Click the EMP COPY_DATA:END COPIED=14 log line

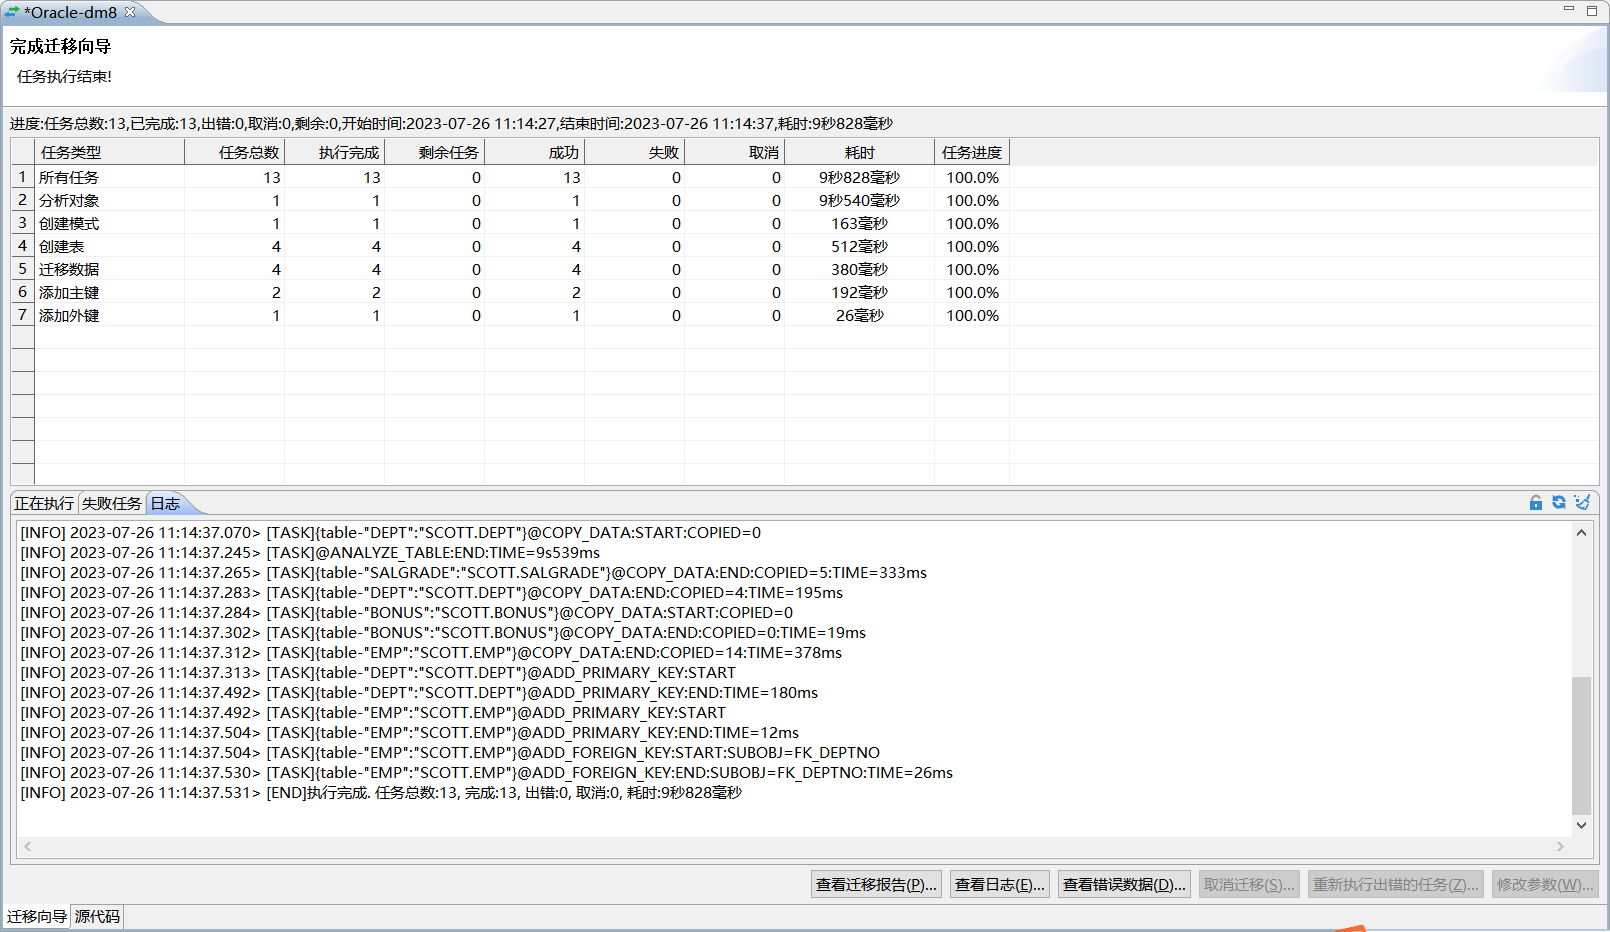431,652
